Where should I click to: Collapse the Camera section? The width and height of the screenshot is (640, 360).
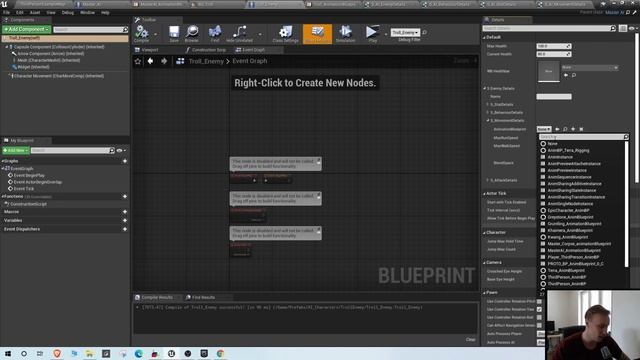click(x=484, y=262)
